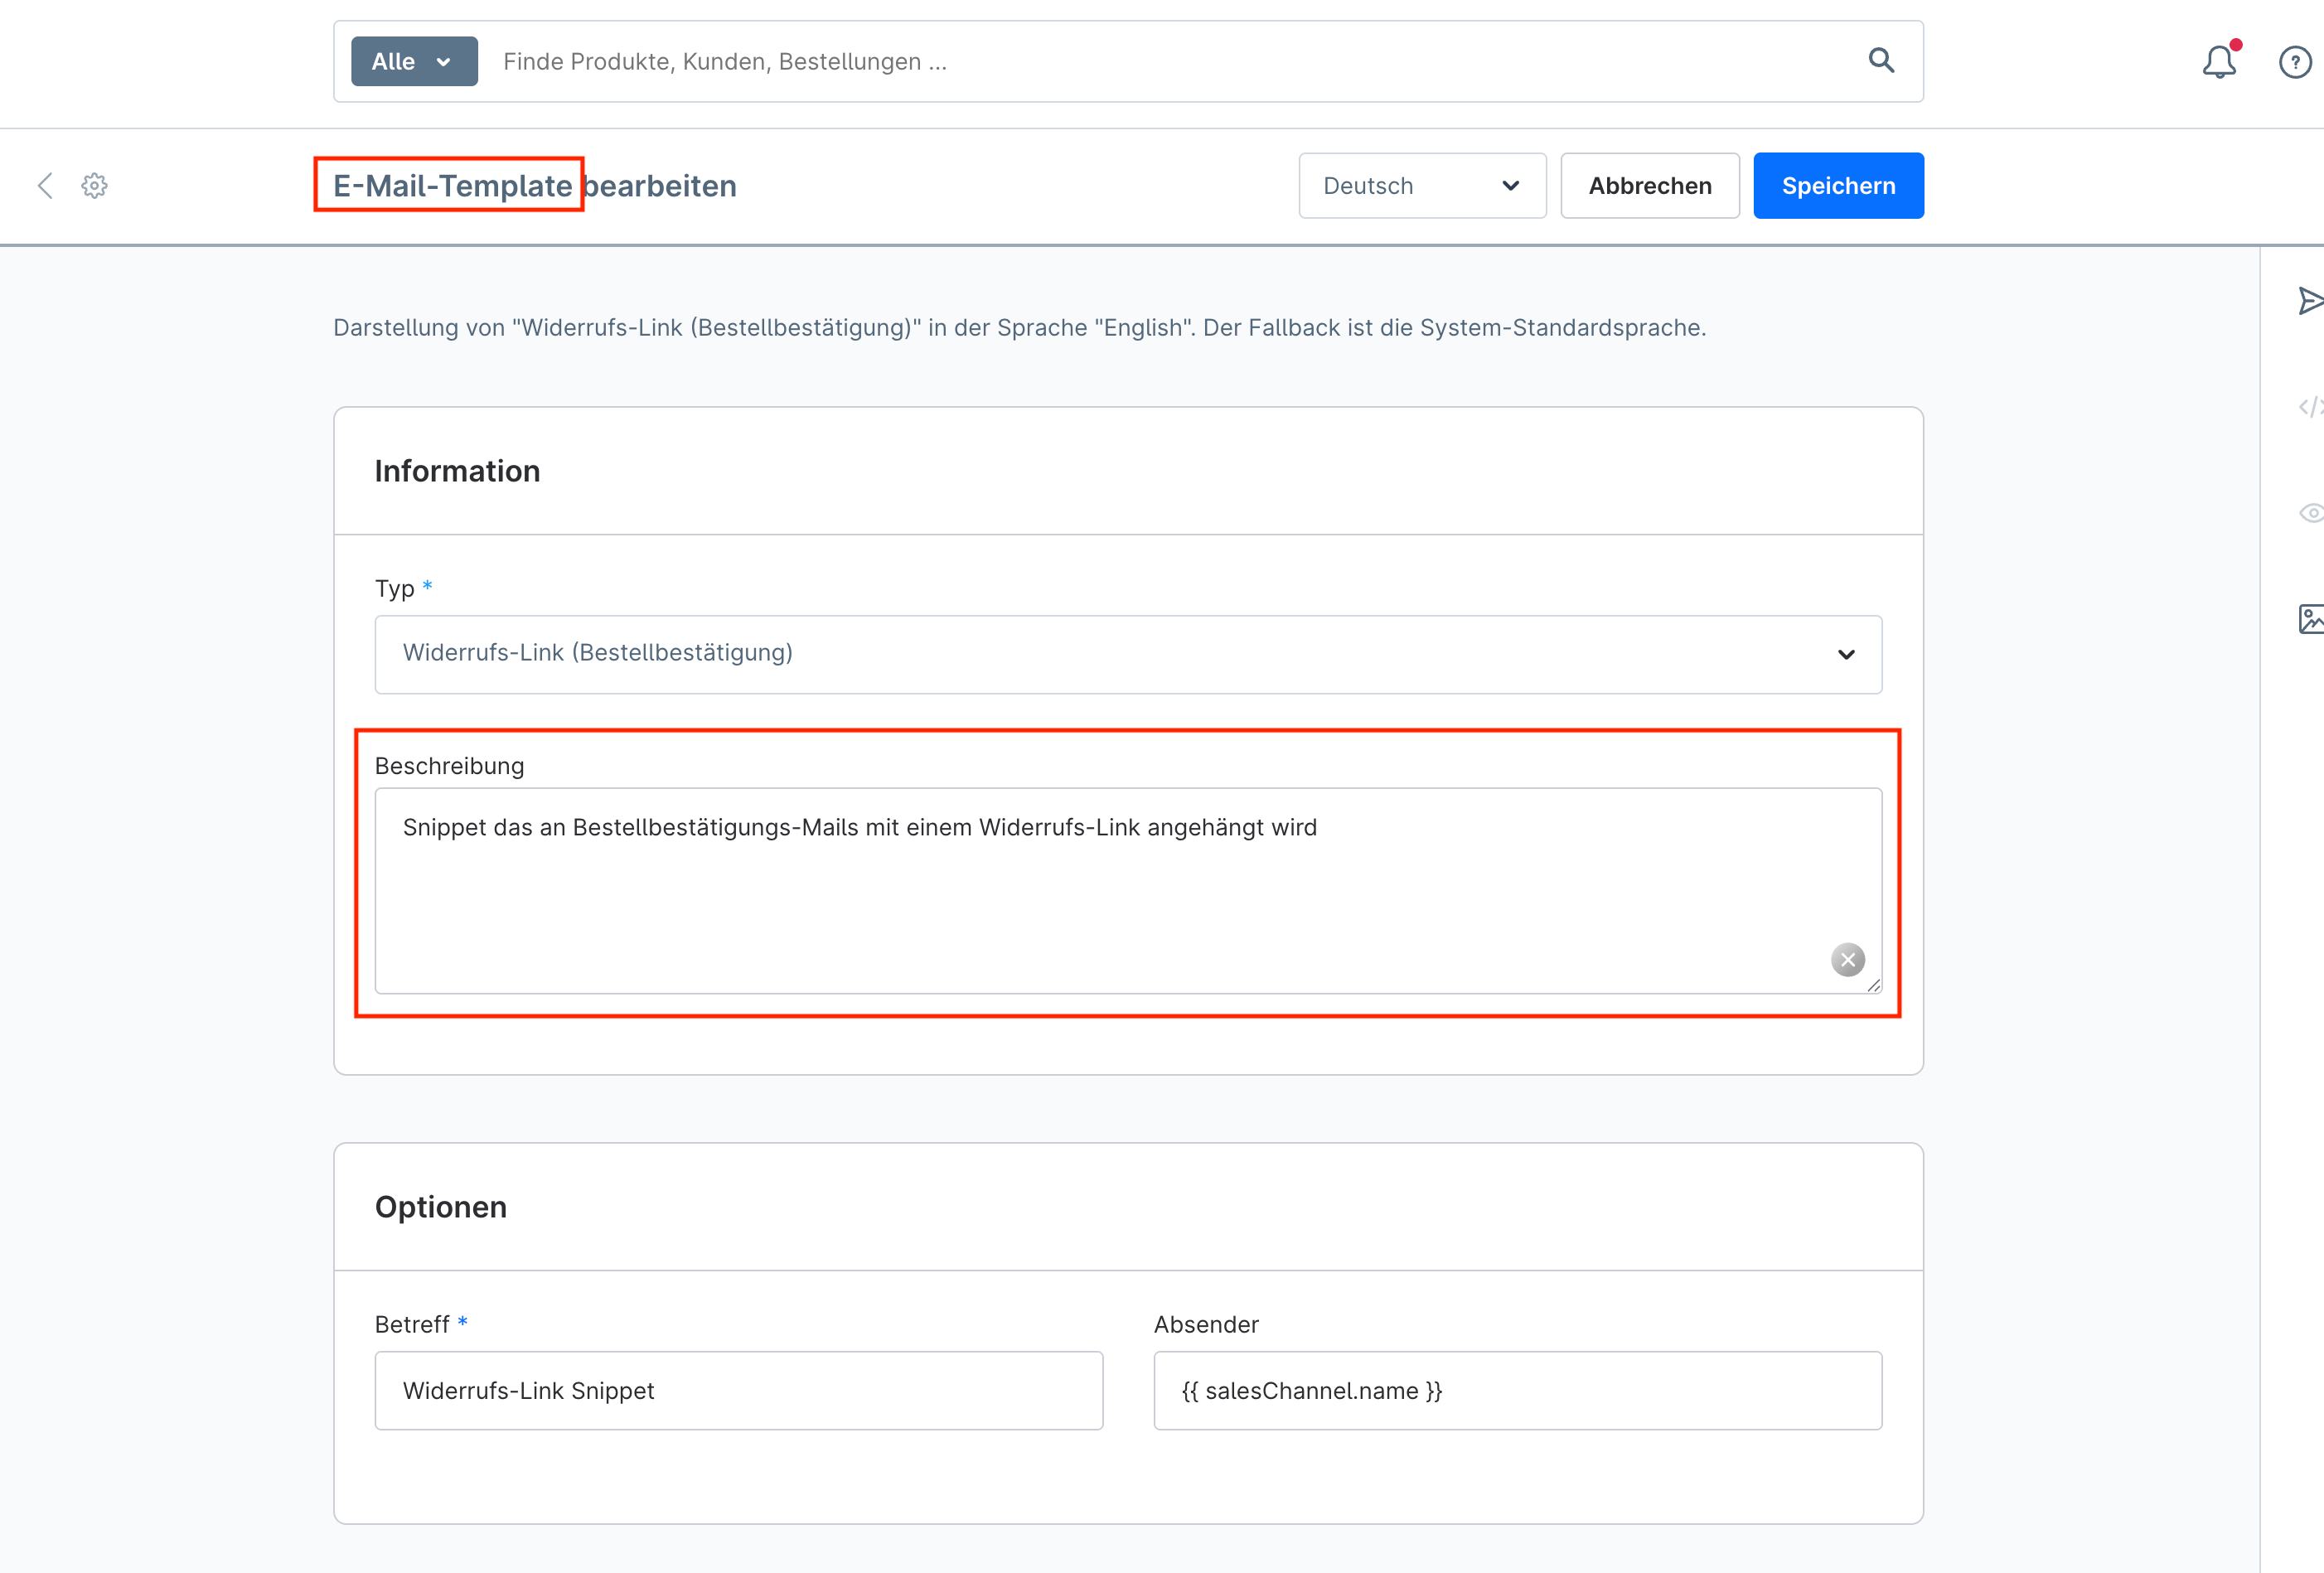Expand the Typ dropdown field
The width and height of the screenshot is (2324, 1573).
(1127, 654)
